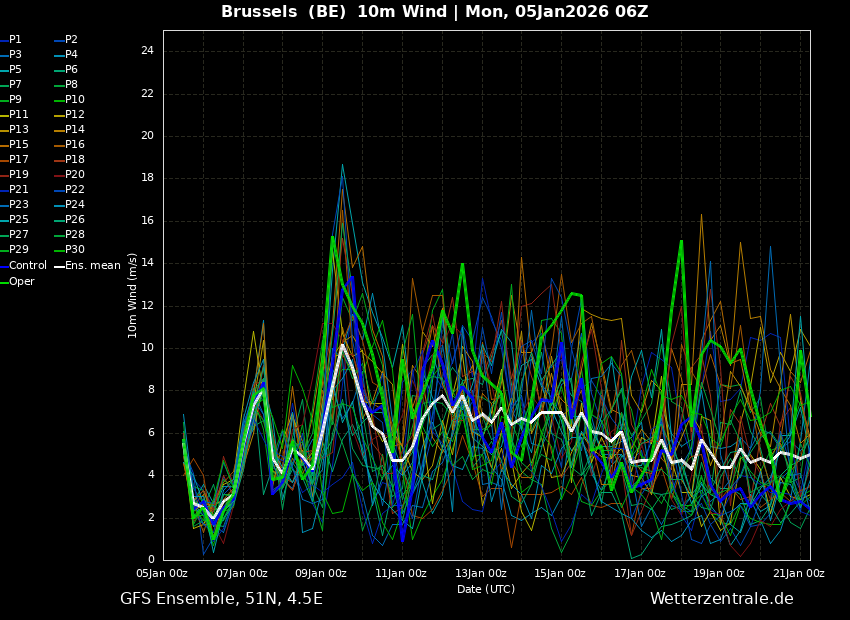The width and height of the screenshot is (850, 620).
Task: Click legend label P21
Action: tap(14, 190)
